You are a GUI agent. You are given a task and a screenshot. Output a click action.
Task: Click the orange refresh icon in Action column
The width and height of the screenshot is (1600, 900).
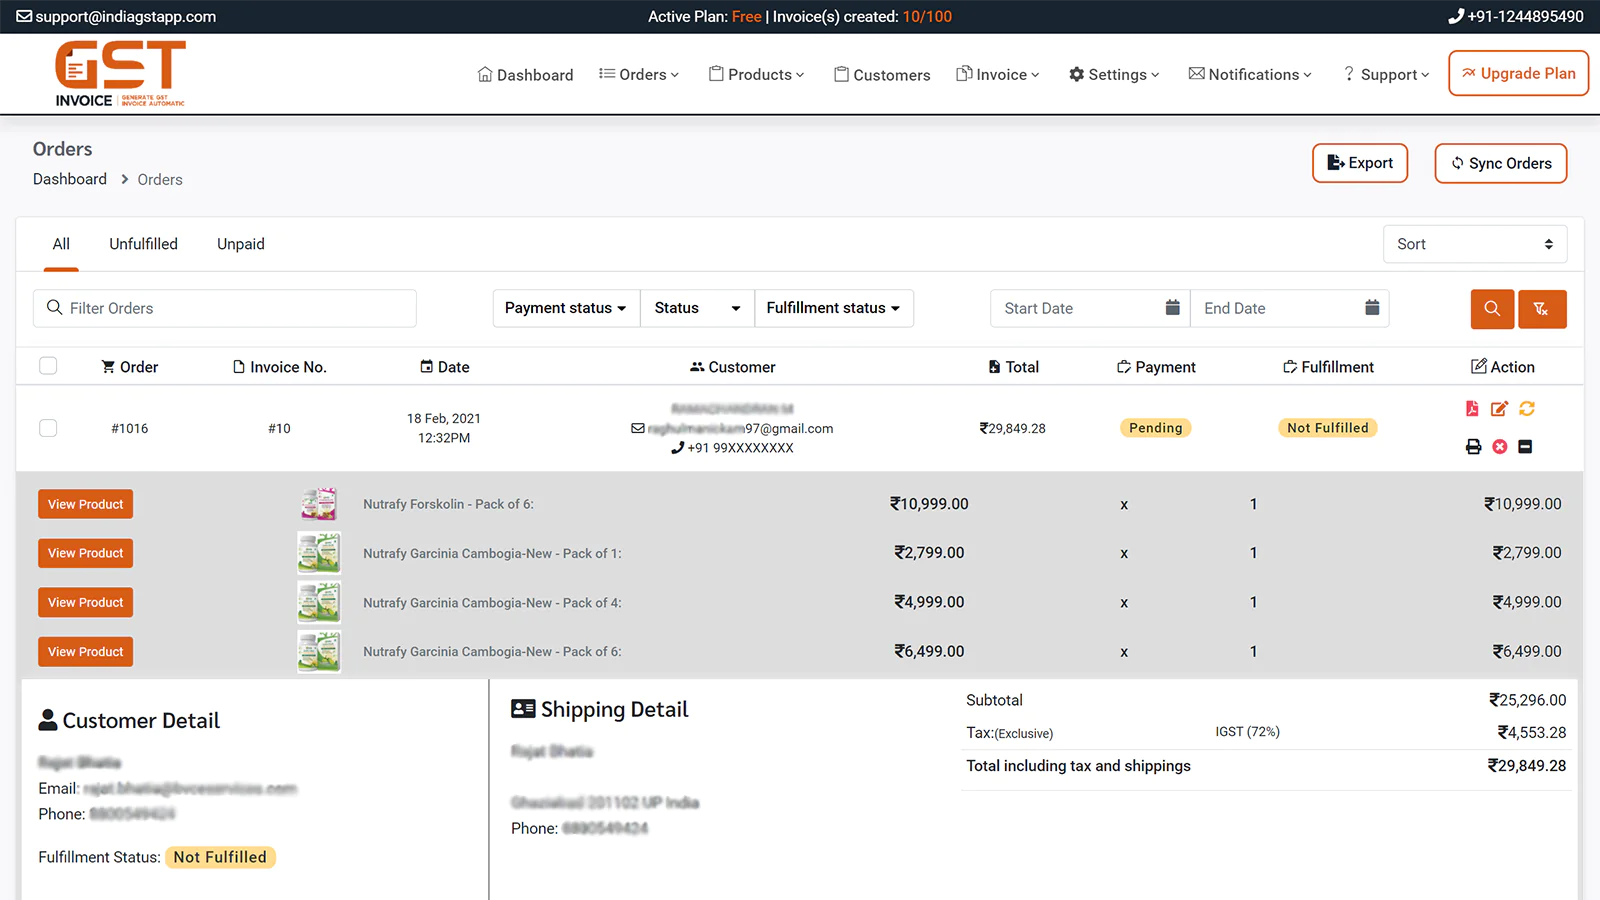pos(1527,408)
